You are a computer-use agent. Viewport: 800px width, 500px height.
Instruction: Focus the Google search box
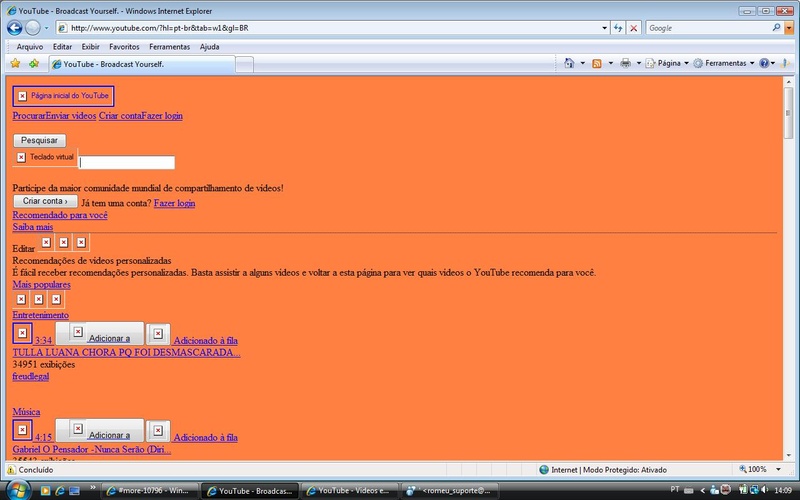[x=708, y=28]
